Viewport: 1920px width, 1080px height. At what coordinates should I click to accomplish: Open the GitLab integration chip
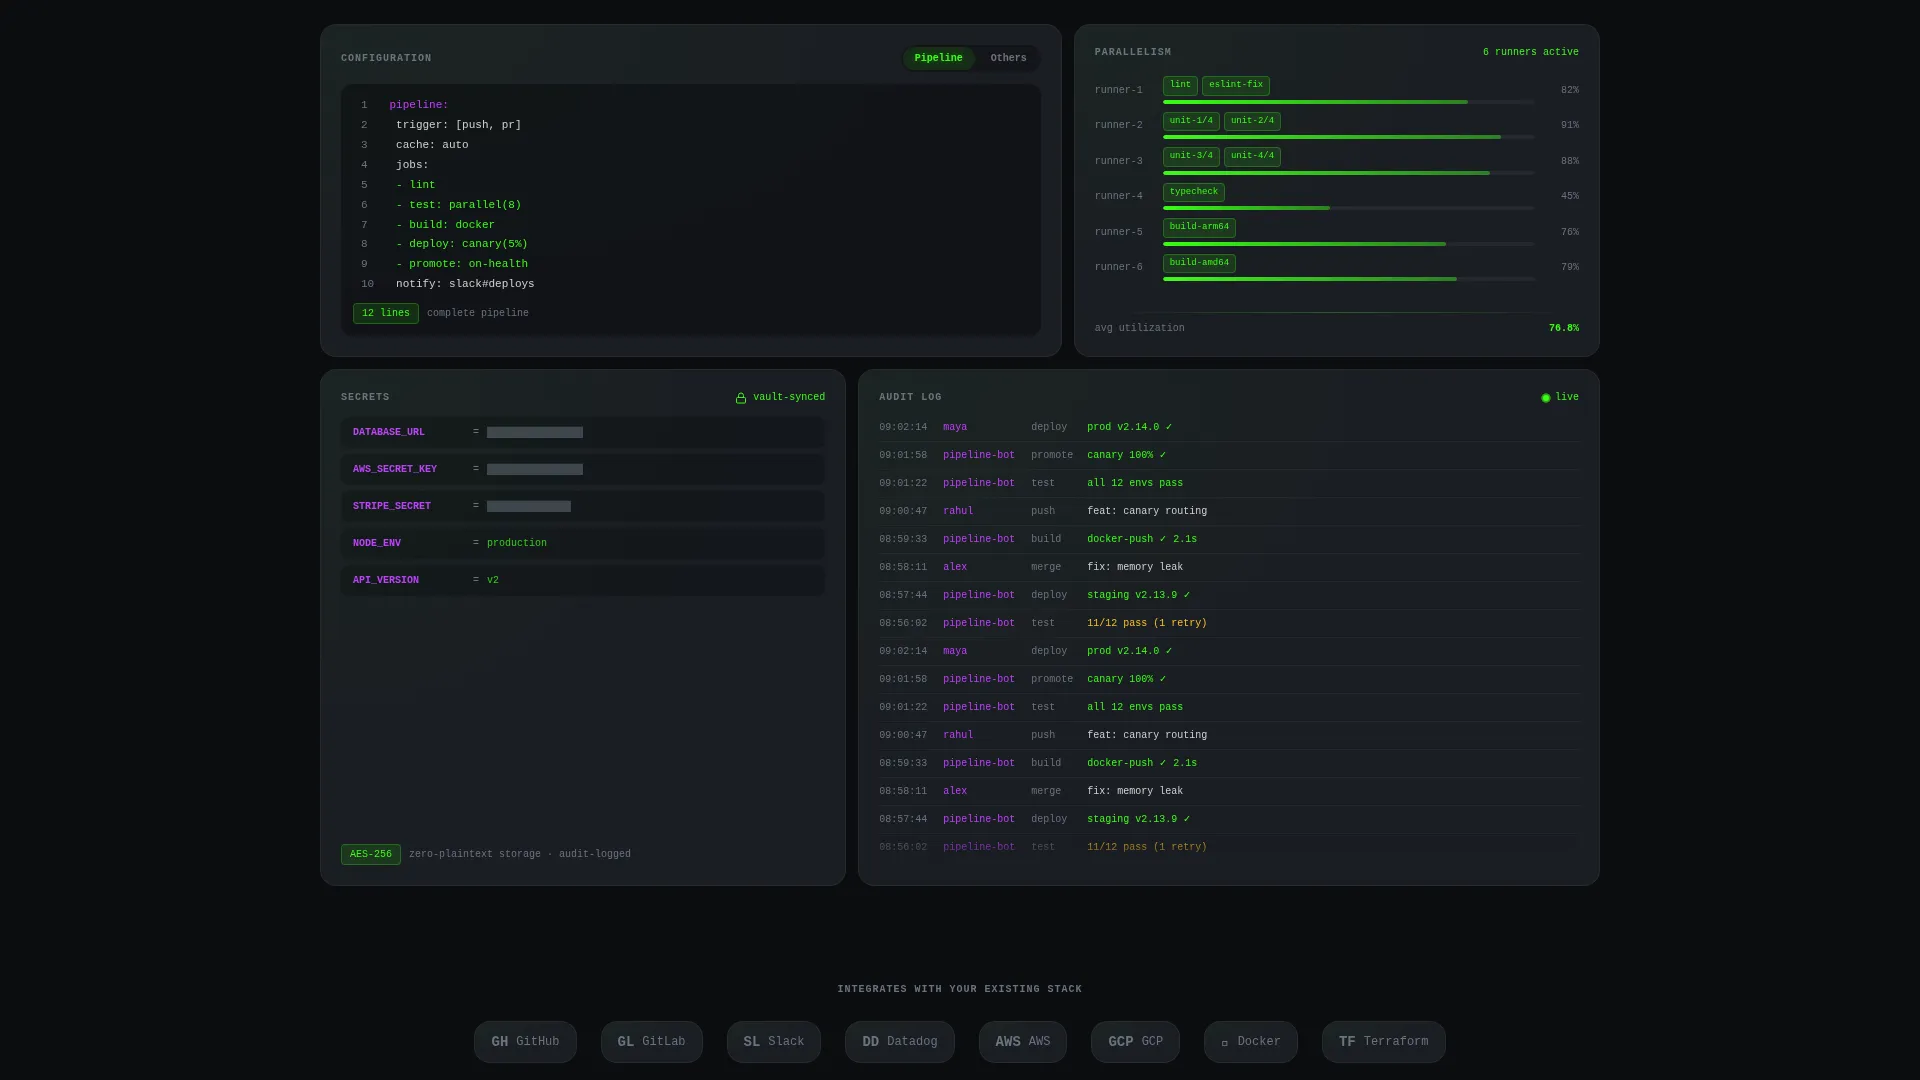[x=651, y=1042]
